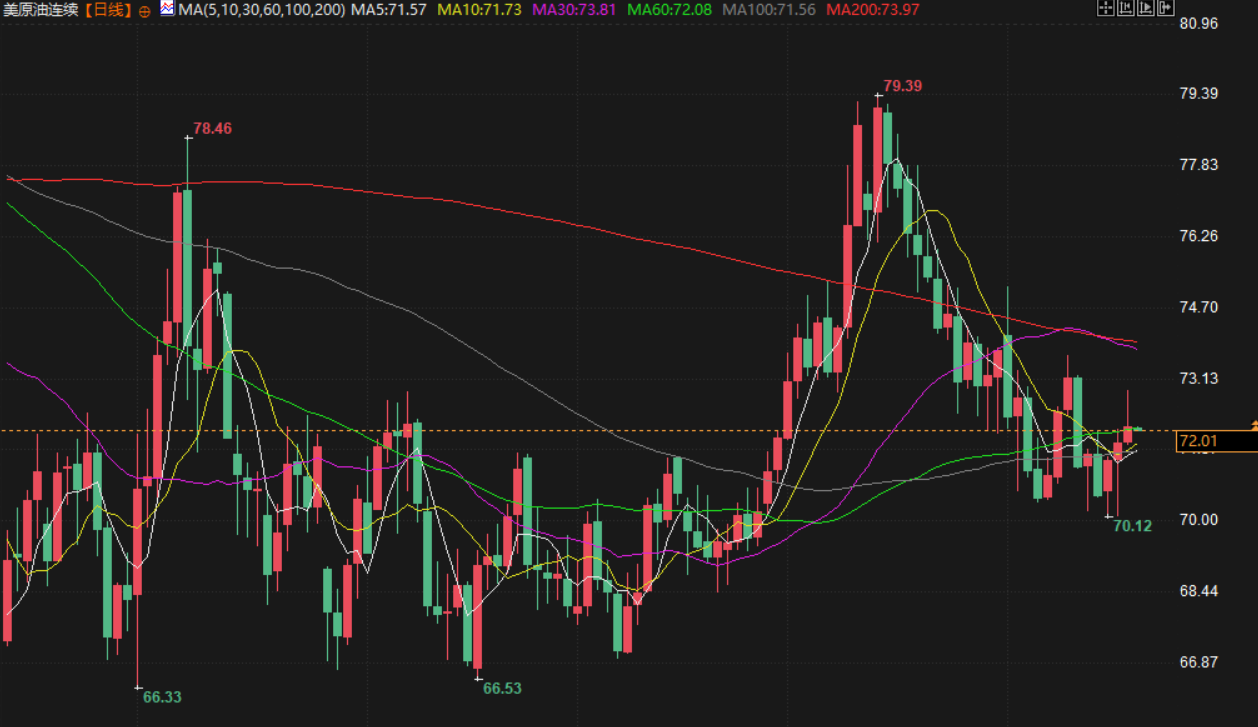Viewport: 1258px width, 727px height.
Task: Select the red MA200:73.97 legend
Action: (x=874, y=10)
